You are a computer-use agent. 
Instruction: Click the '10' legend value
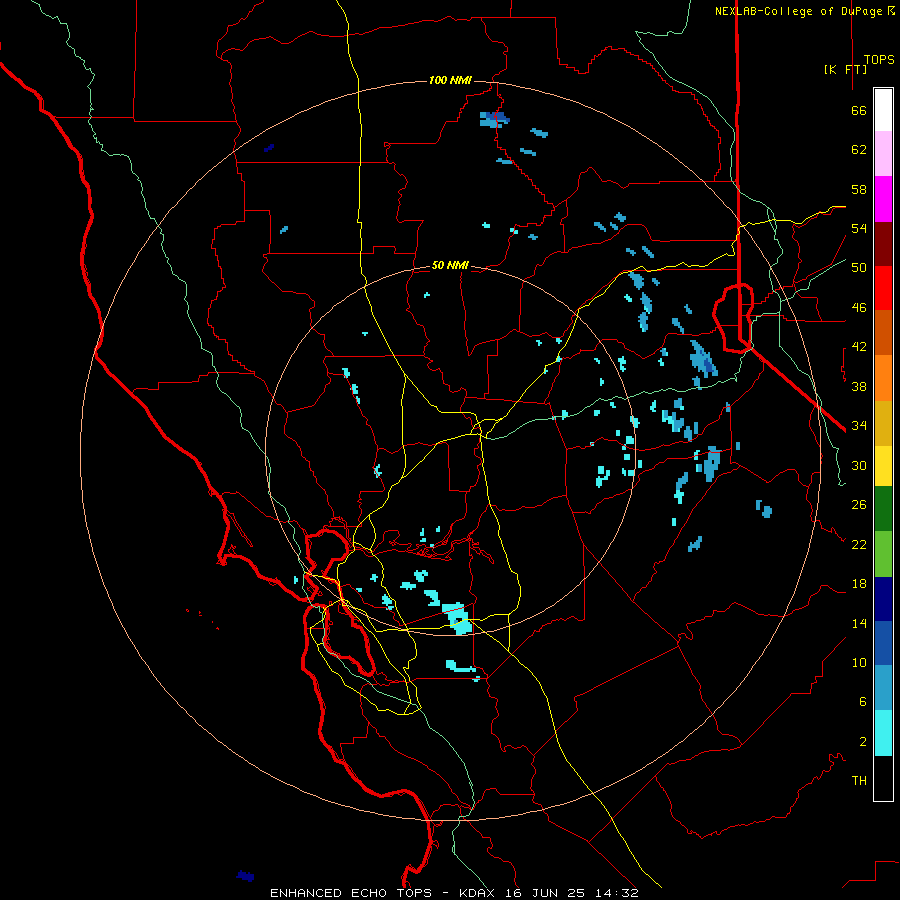(859, 662)
